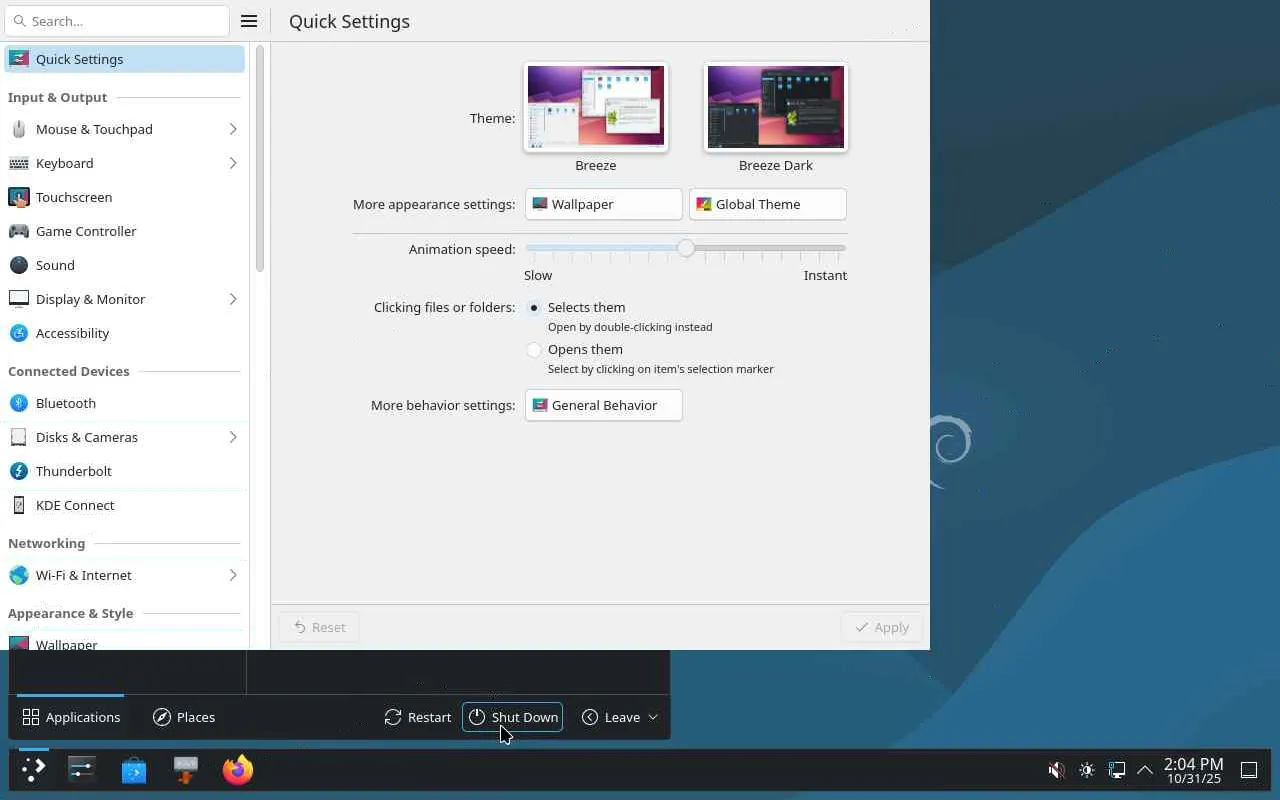Select the Breeze Dark theme thumbnail

click(x=776, y=107)
